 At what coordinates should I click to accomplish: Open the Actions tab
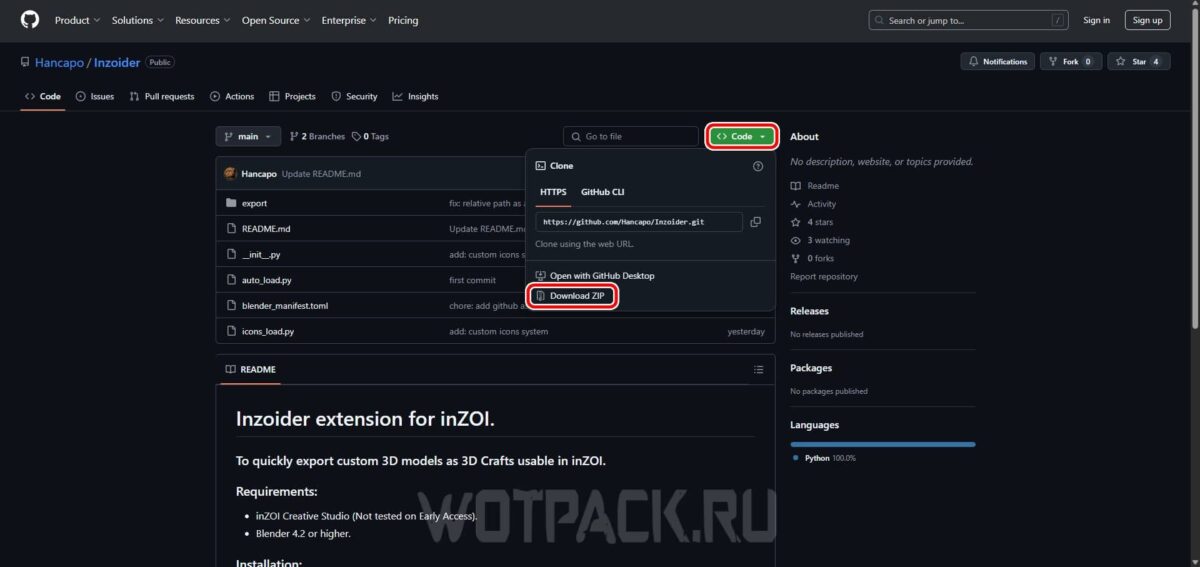coord(232,96)
